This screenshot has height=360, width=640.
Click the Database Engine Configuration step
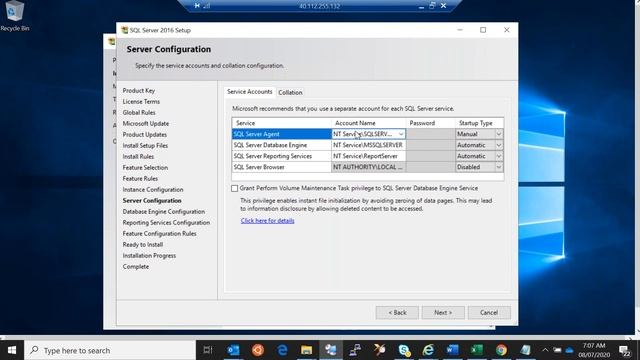[x=164, y=212]
